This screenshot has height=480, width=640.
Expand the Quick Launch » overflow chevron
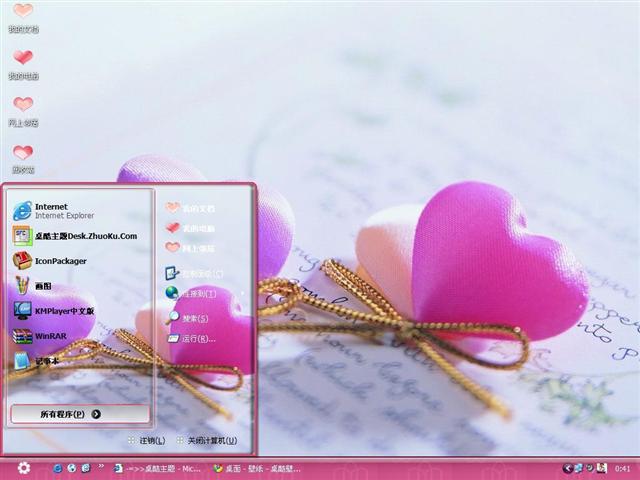click(x=101, y=467)
